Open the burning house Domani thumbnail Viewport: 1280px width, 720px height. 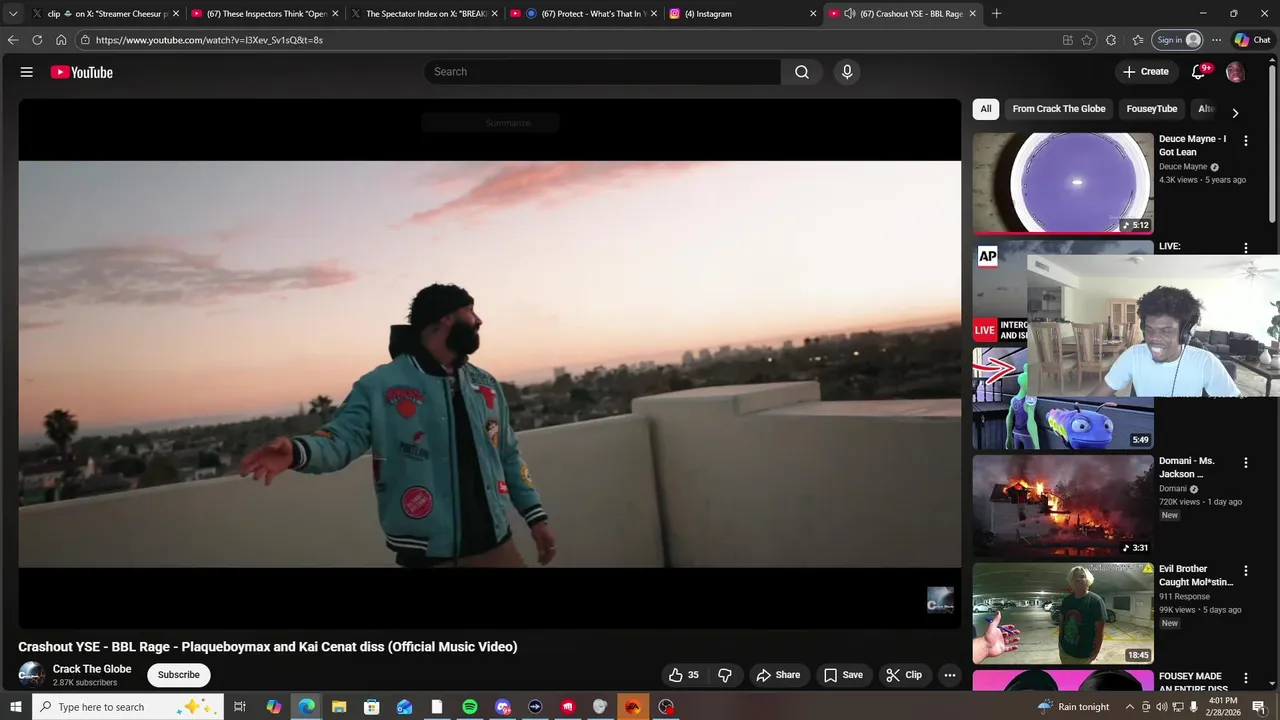pos(1063,506)
